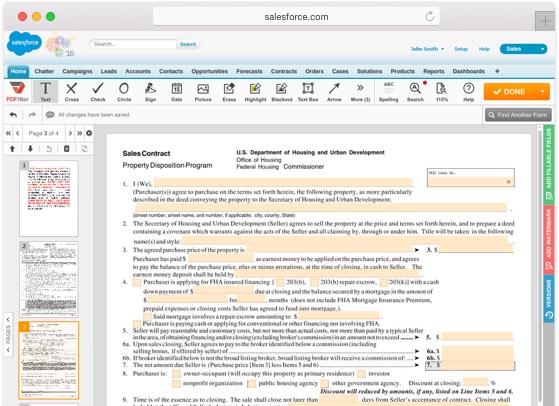Click the Salesforce search input field
The image size is (559, 406).
click(x=133, y=44)
